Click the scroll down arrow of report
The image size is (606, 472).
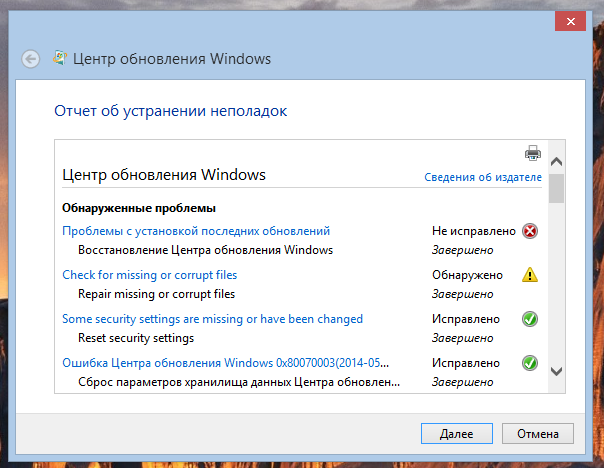pos(557,371)
